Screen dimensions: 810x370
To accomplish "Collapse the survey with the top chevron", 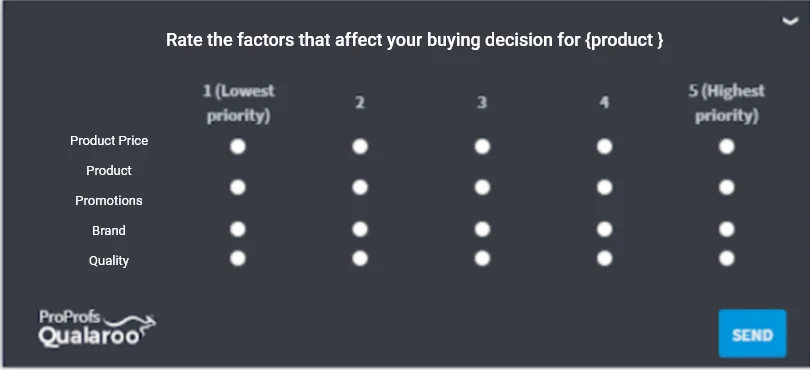I will point(790,21).
